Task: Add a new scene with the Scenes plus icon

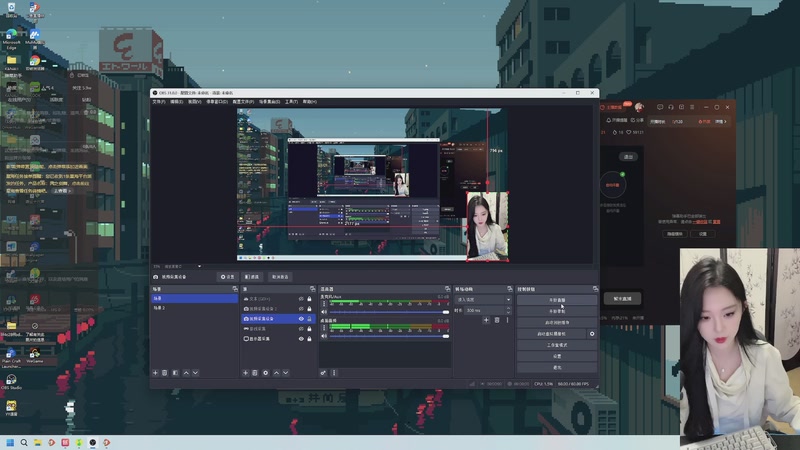Action: (x=156, y=373)
